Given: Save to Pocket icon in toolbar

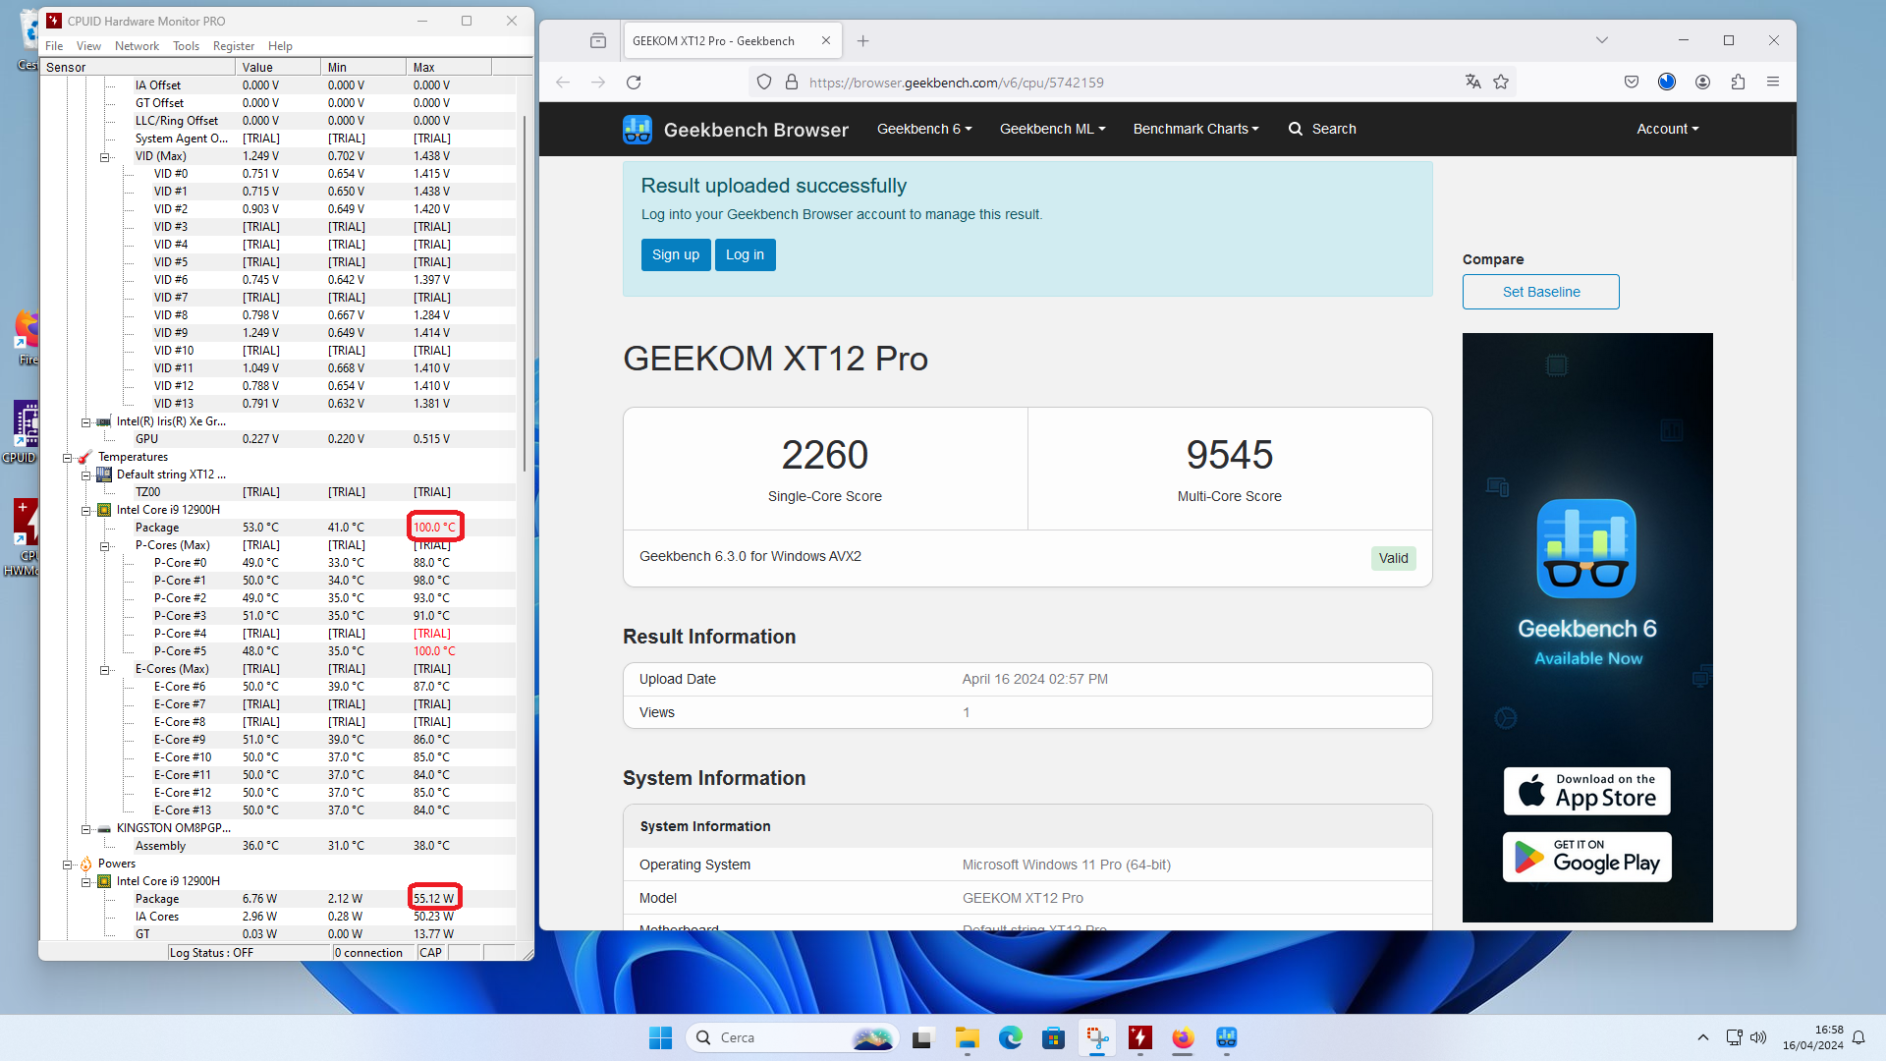Looking at the screenshot, I should point(1631,82).
